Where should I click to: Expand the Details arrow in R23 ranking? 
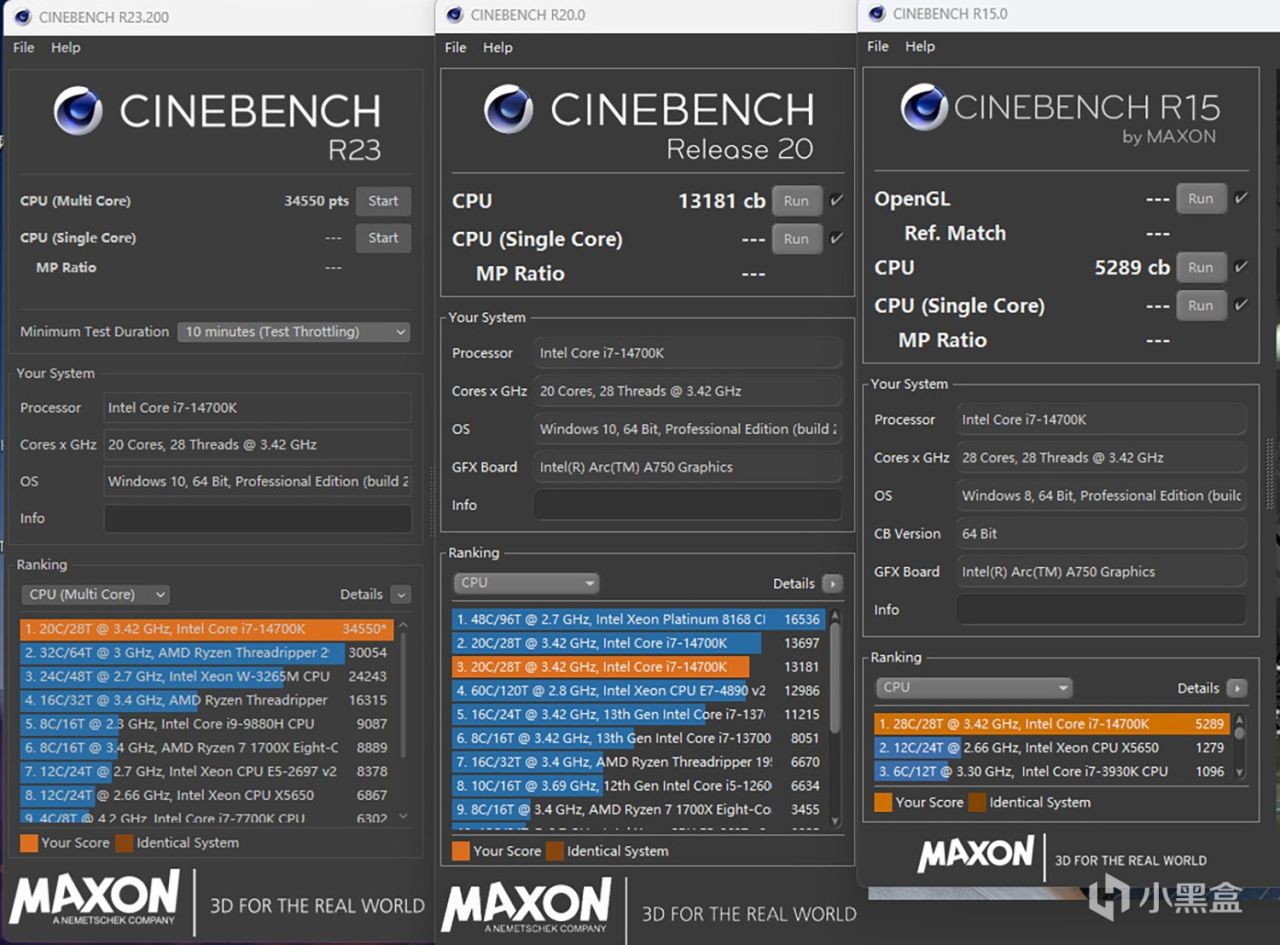[400, 594]
